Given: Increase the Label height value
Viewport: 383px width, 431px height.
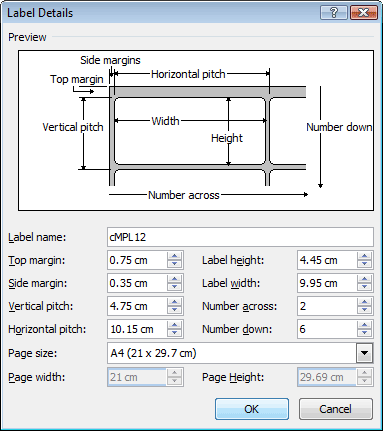Looking at the screenshot, I should 364,256.
